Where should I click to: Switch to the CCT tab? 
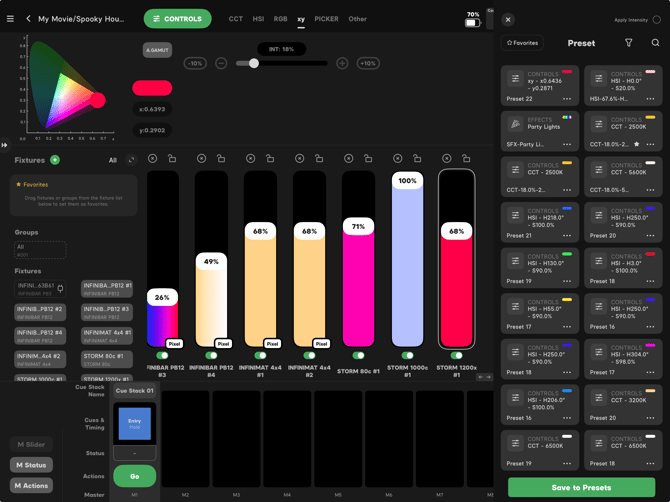[235, 19]
